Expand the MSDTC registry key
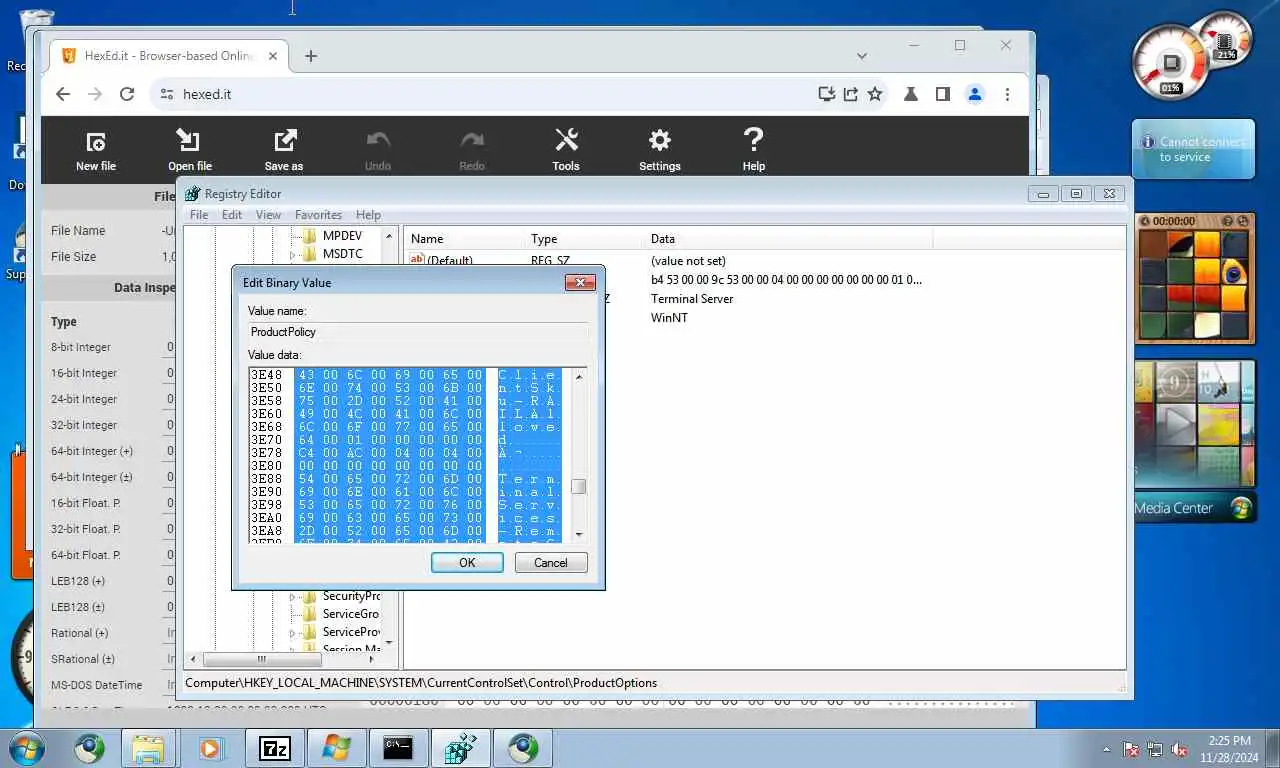Screen dimensions: 1280x768 (293, 255)
